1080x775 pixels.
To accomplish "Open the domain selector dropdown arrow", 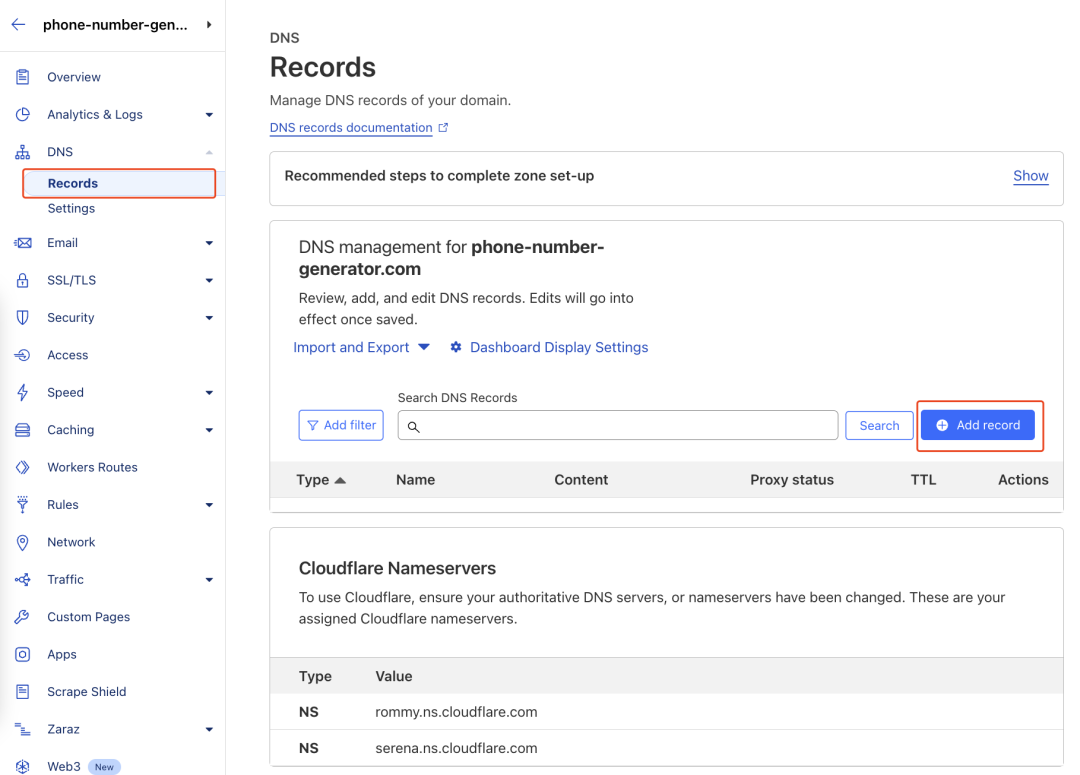I will tap(209, 25).
